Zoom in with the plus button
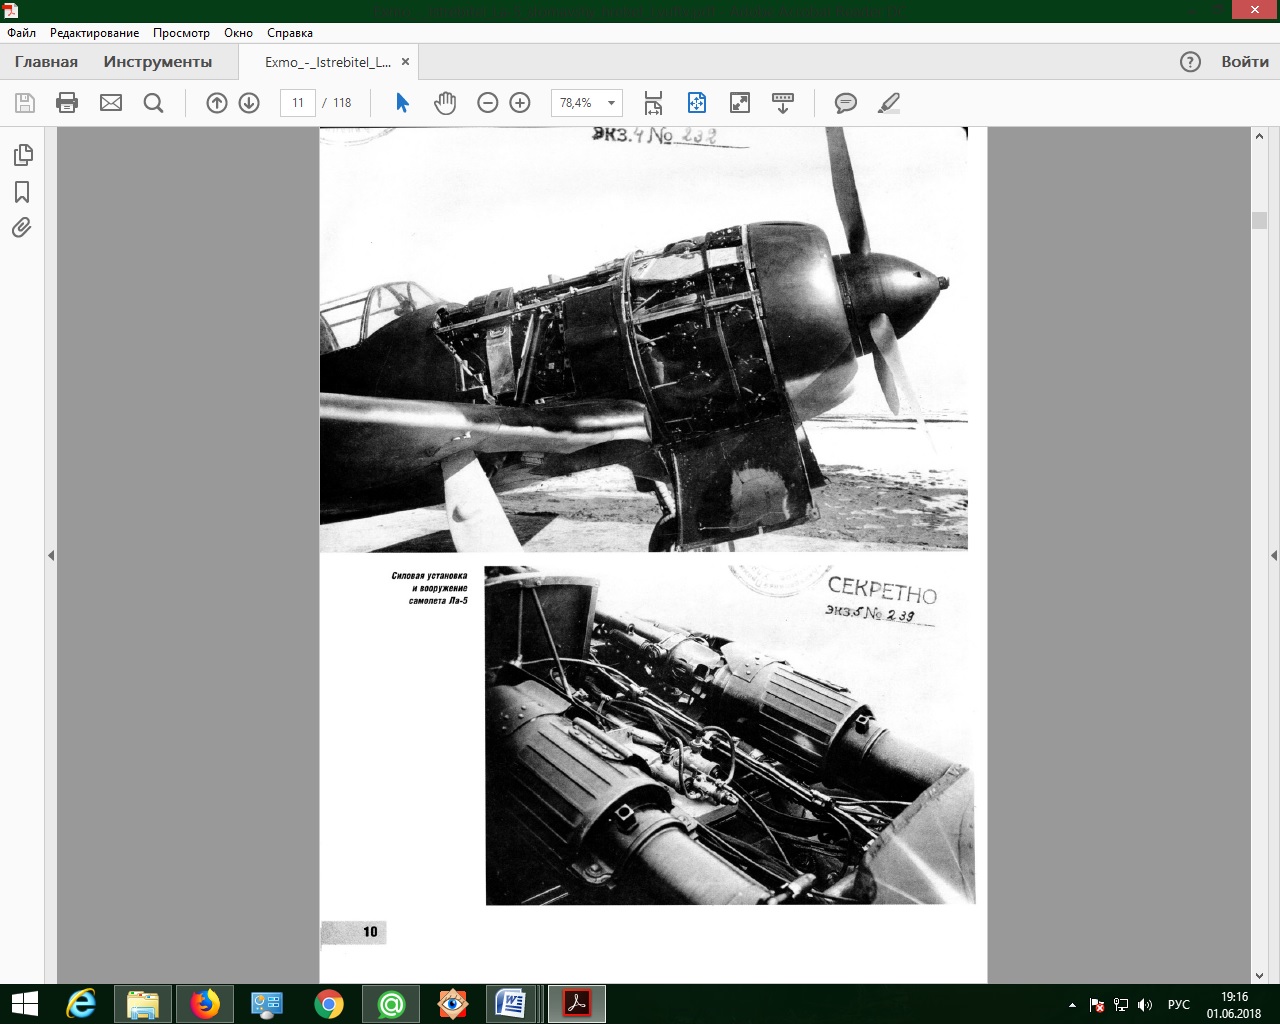Screen dimensions: 1280x1028 520,103
